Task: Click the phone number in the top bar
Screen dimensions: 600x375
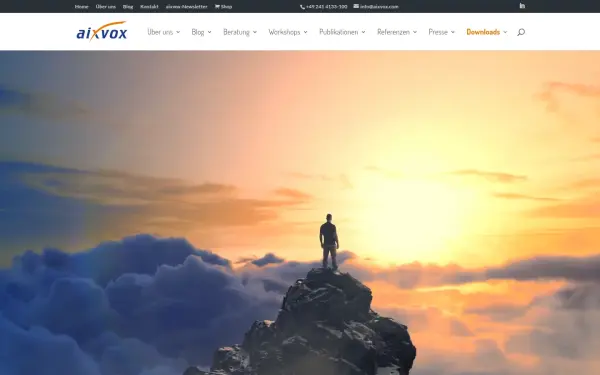Action: pos(324,7)
